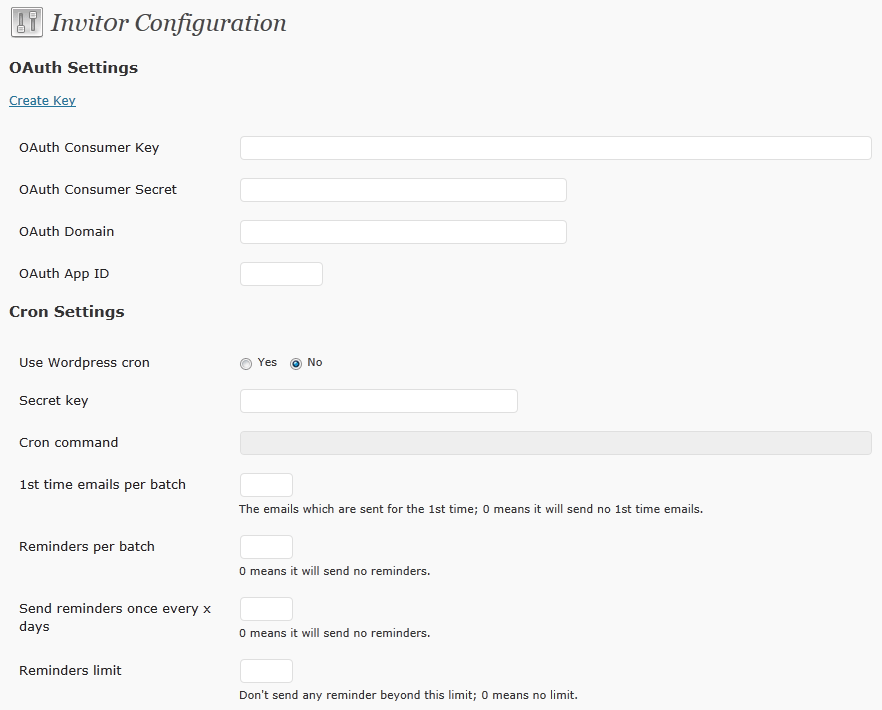The image size is (882, 710).
Task: Open the Create Key link
Action: point(42,101)
